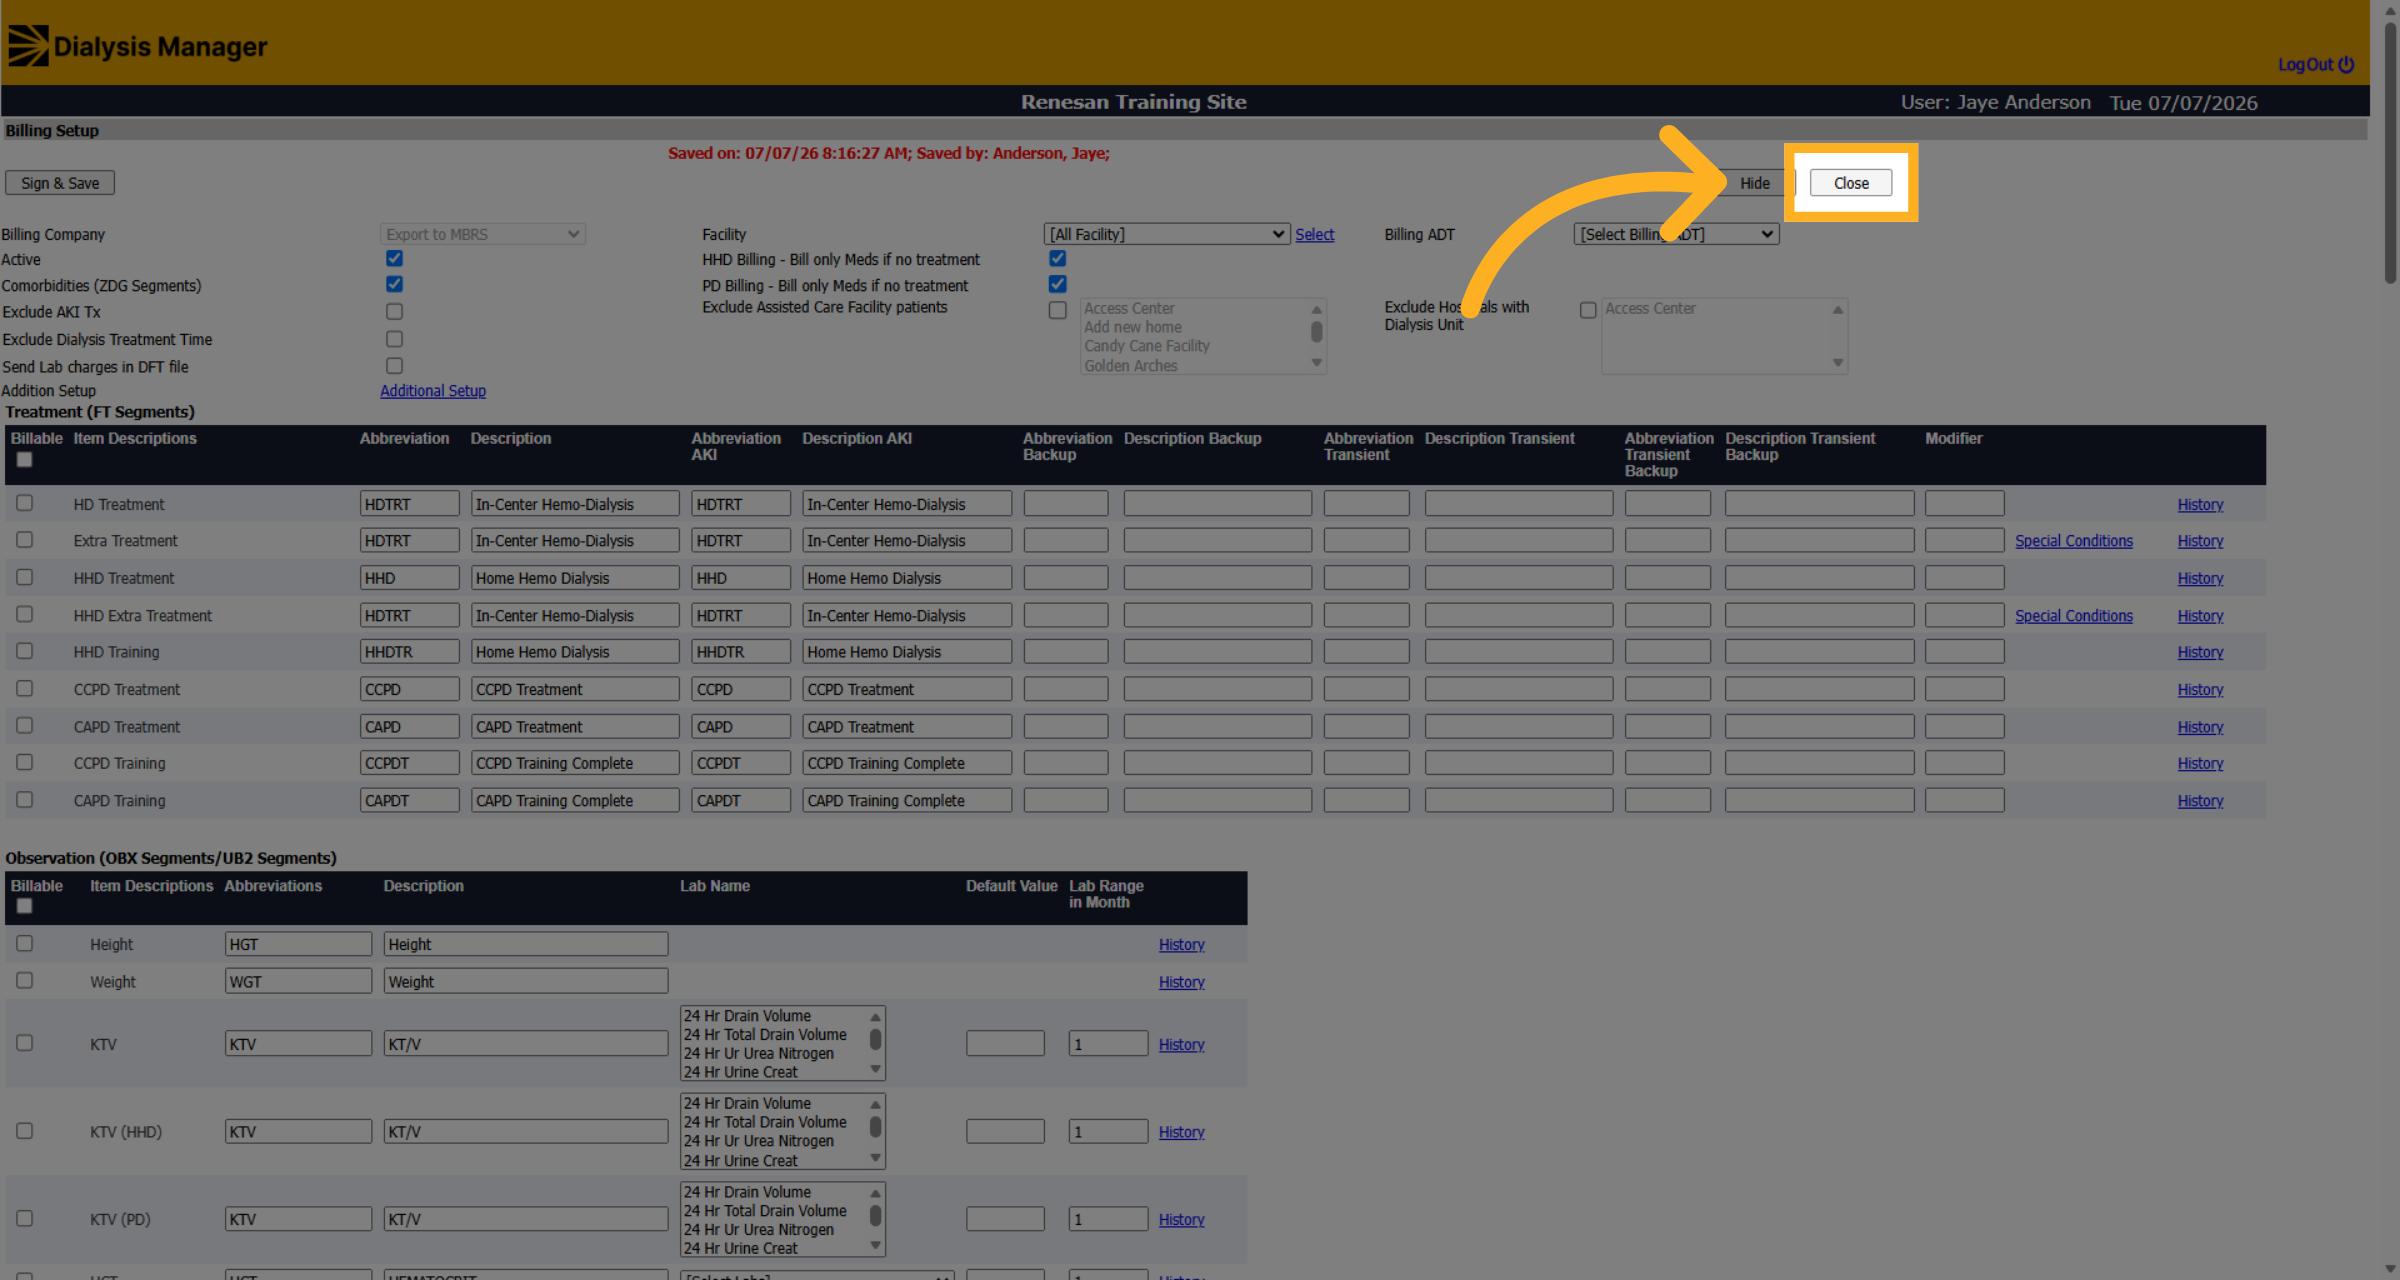Click the Dialysis Manager logo icon
This screenshot has width=2400, height=1280.
click(x=28, y=46)
